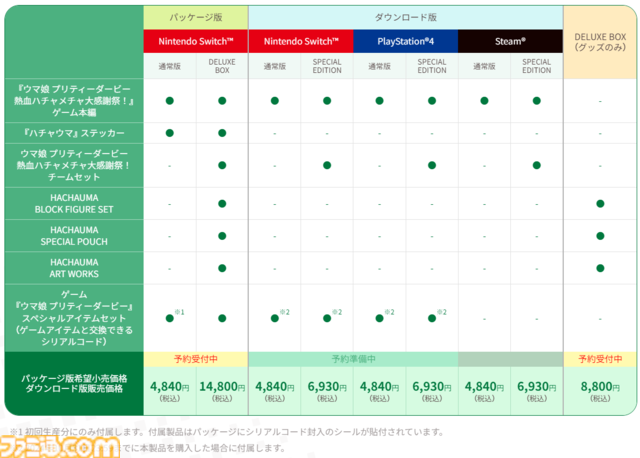Click SPECIAL EDITION under download Nintendo Switch

[327, 66]
